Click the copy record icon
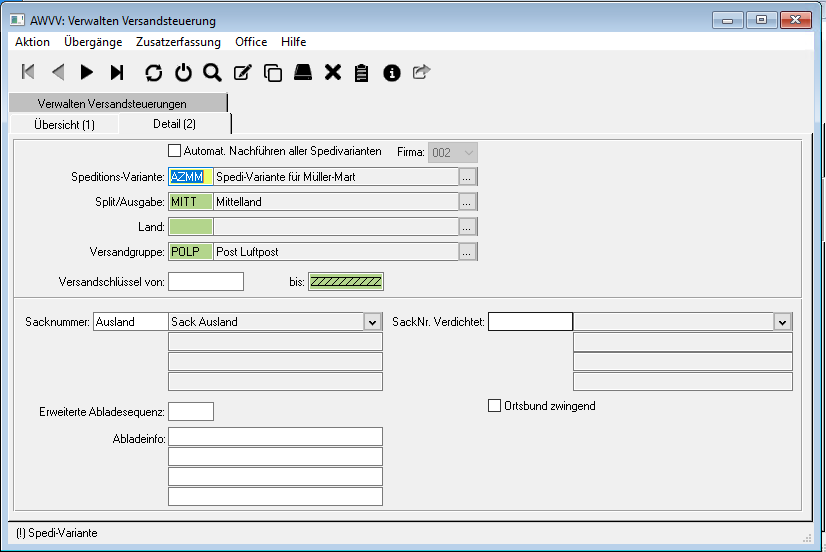 pyautogui.click(x=272, y=72)
